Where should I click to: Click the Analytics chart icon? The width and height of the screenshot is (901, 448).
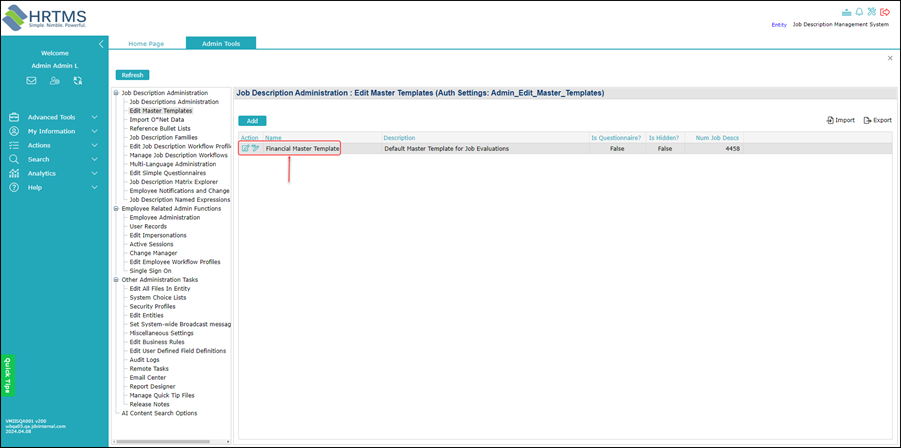[x=14, y=173]
